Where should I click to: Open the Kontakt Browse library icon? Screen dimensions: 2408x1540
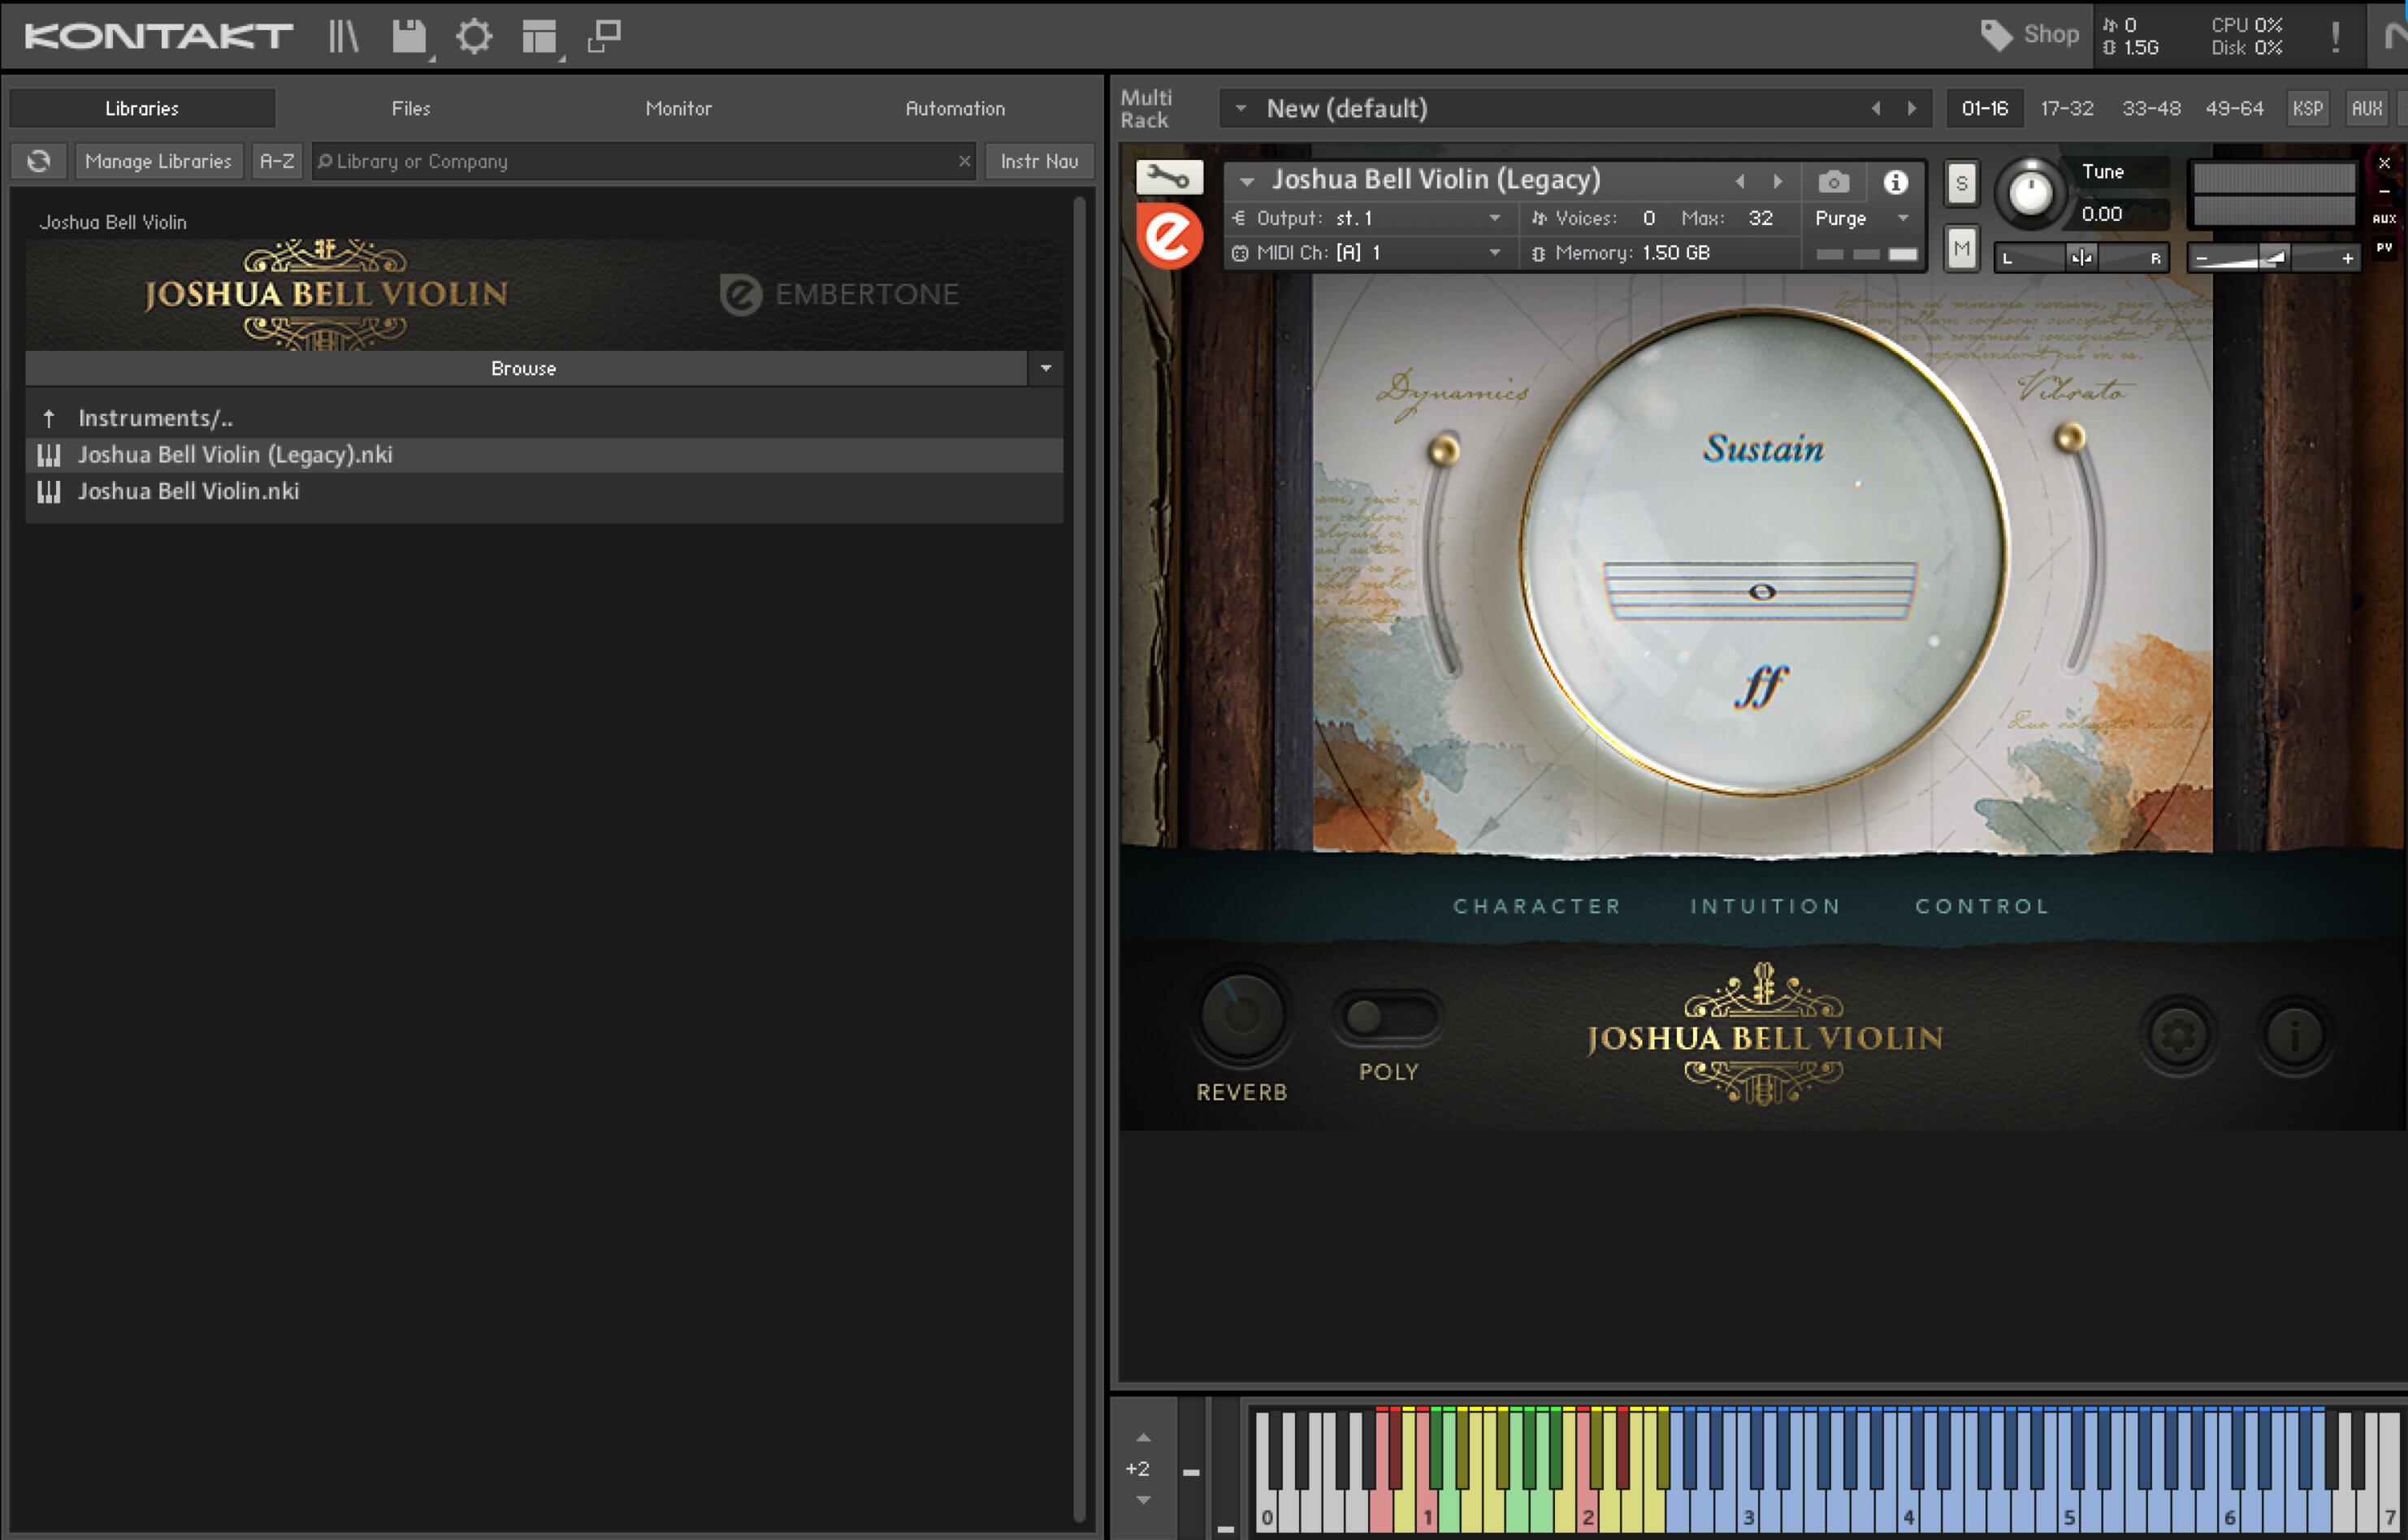345,36
